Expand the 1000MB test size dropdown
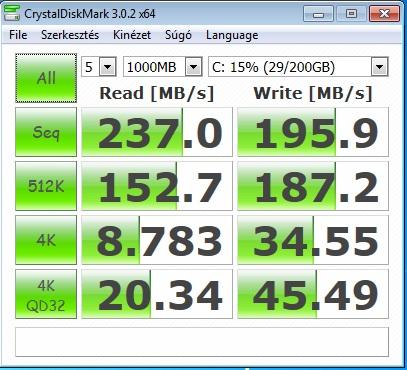Image resolution: width=407 pixels, height=370 pixels. click(x=194, y=67)
